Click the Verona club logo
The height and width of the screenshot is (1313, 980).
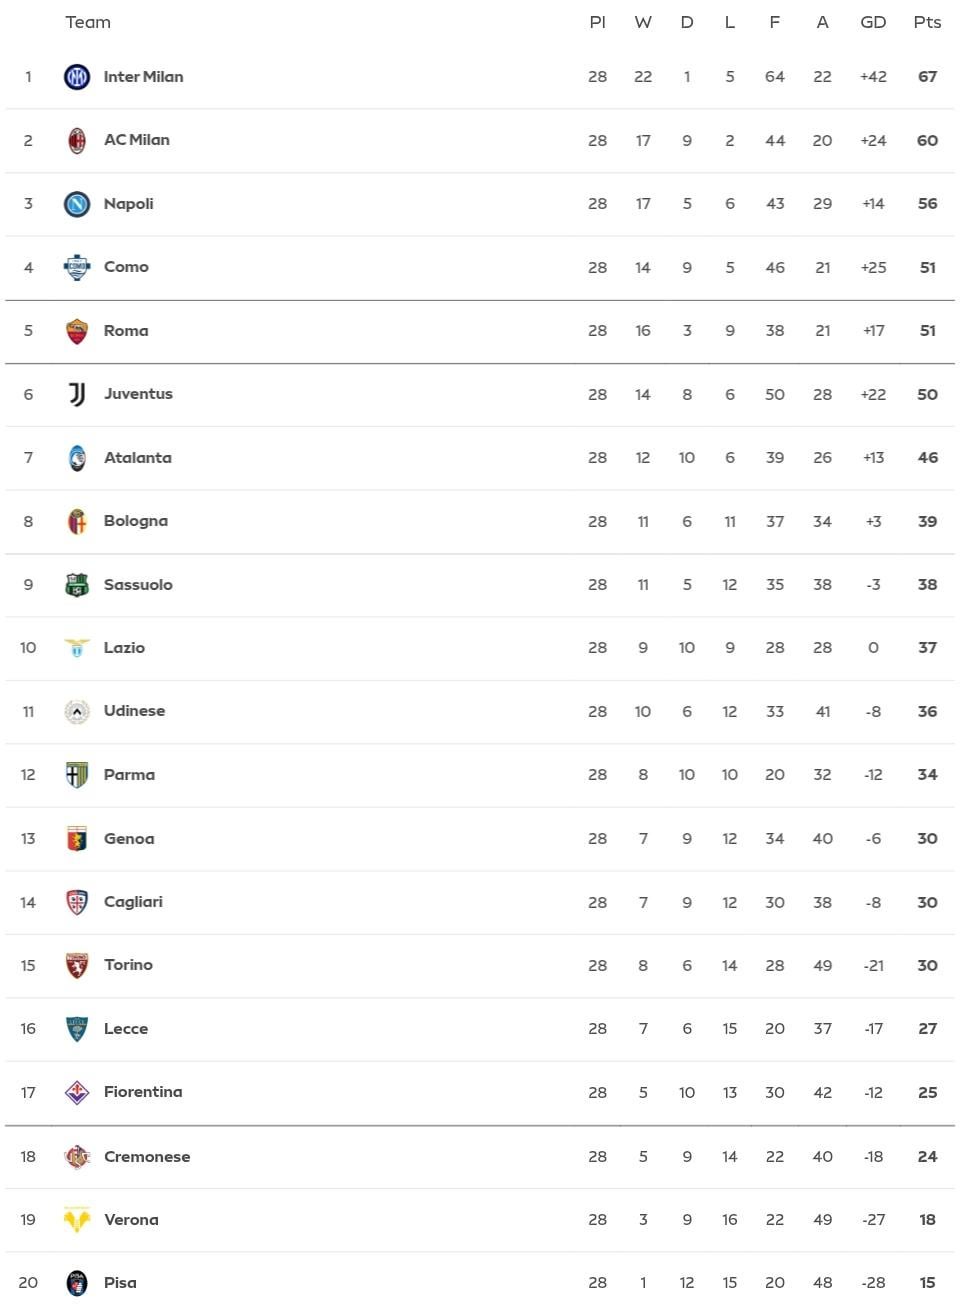click(77, 1220)
